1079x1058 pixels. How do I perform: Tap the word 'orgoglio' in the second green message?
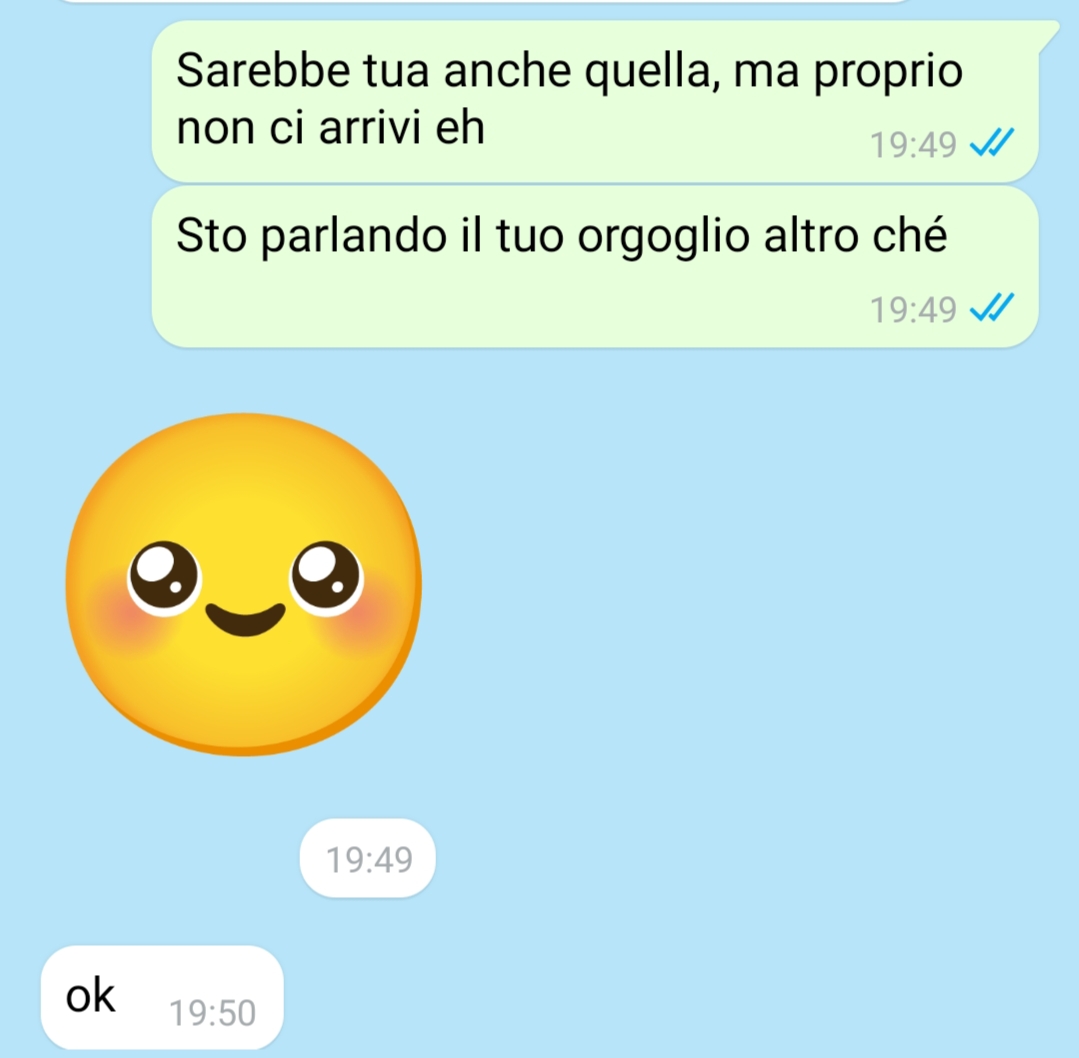tap(663, 238)
